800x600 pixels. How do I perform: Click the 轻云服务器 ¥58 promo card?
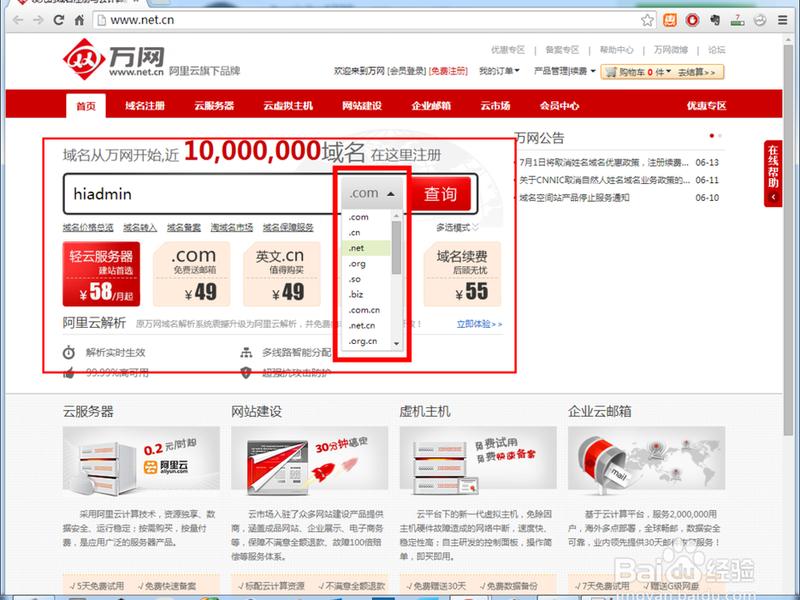tap(101, 274)
